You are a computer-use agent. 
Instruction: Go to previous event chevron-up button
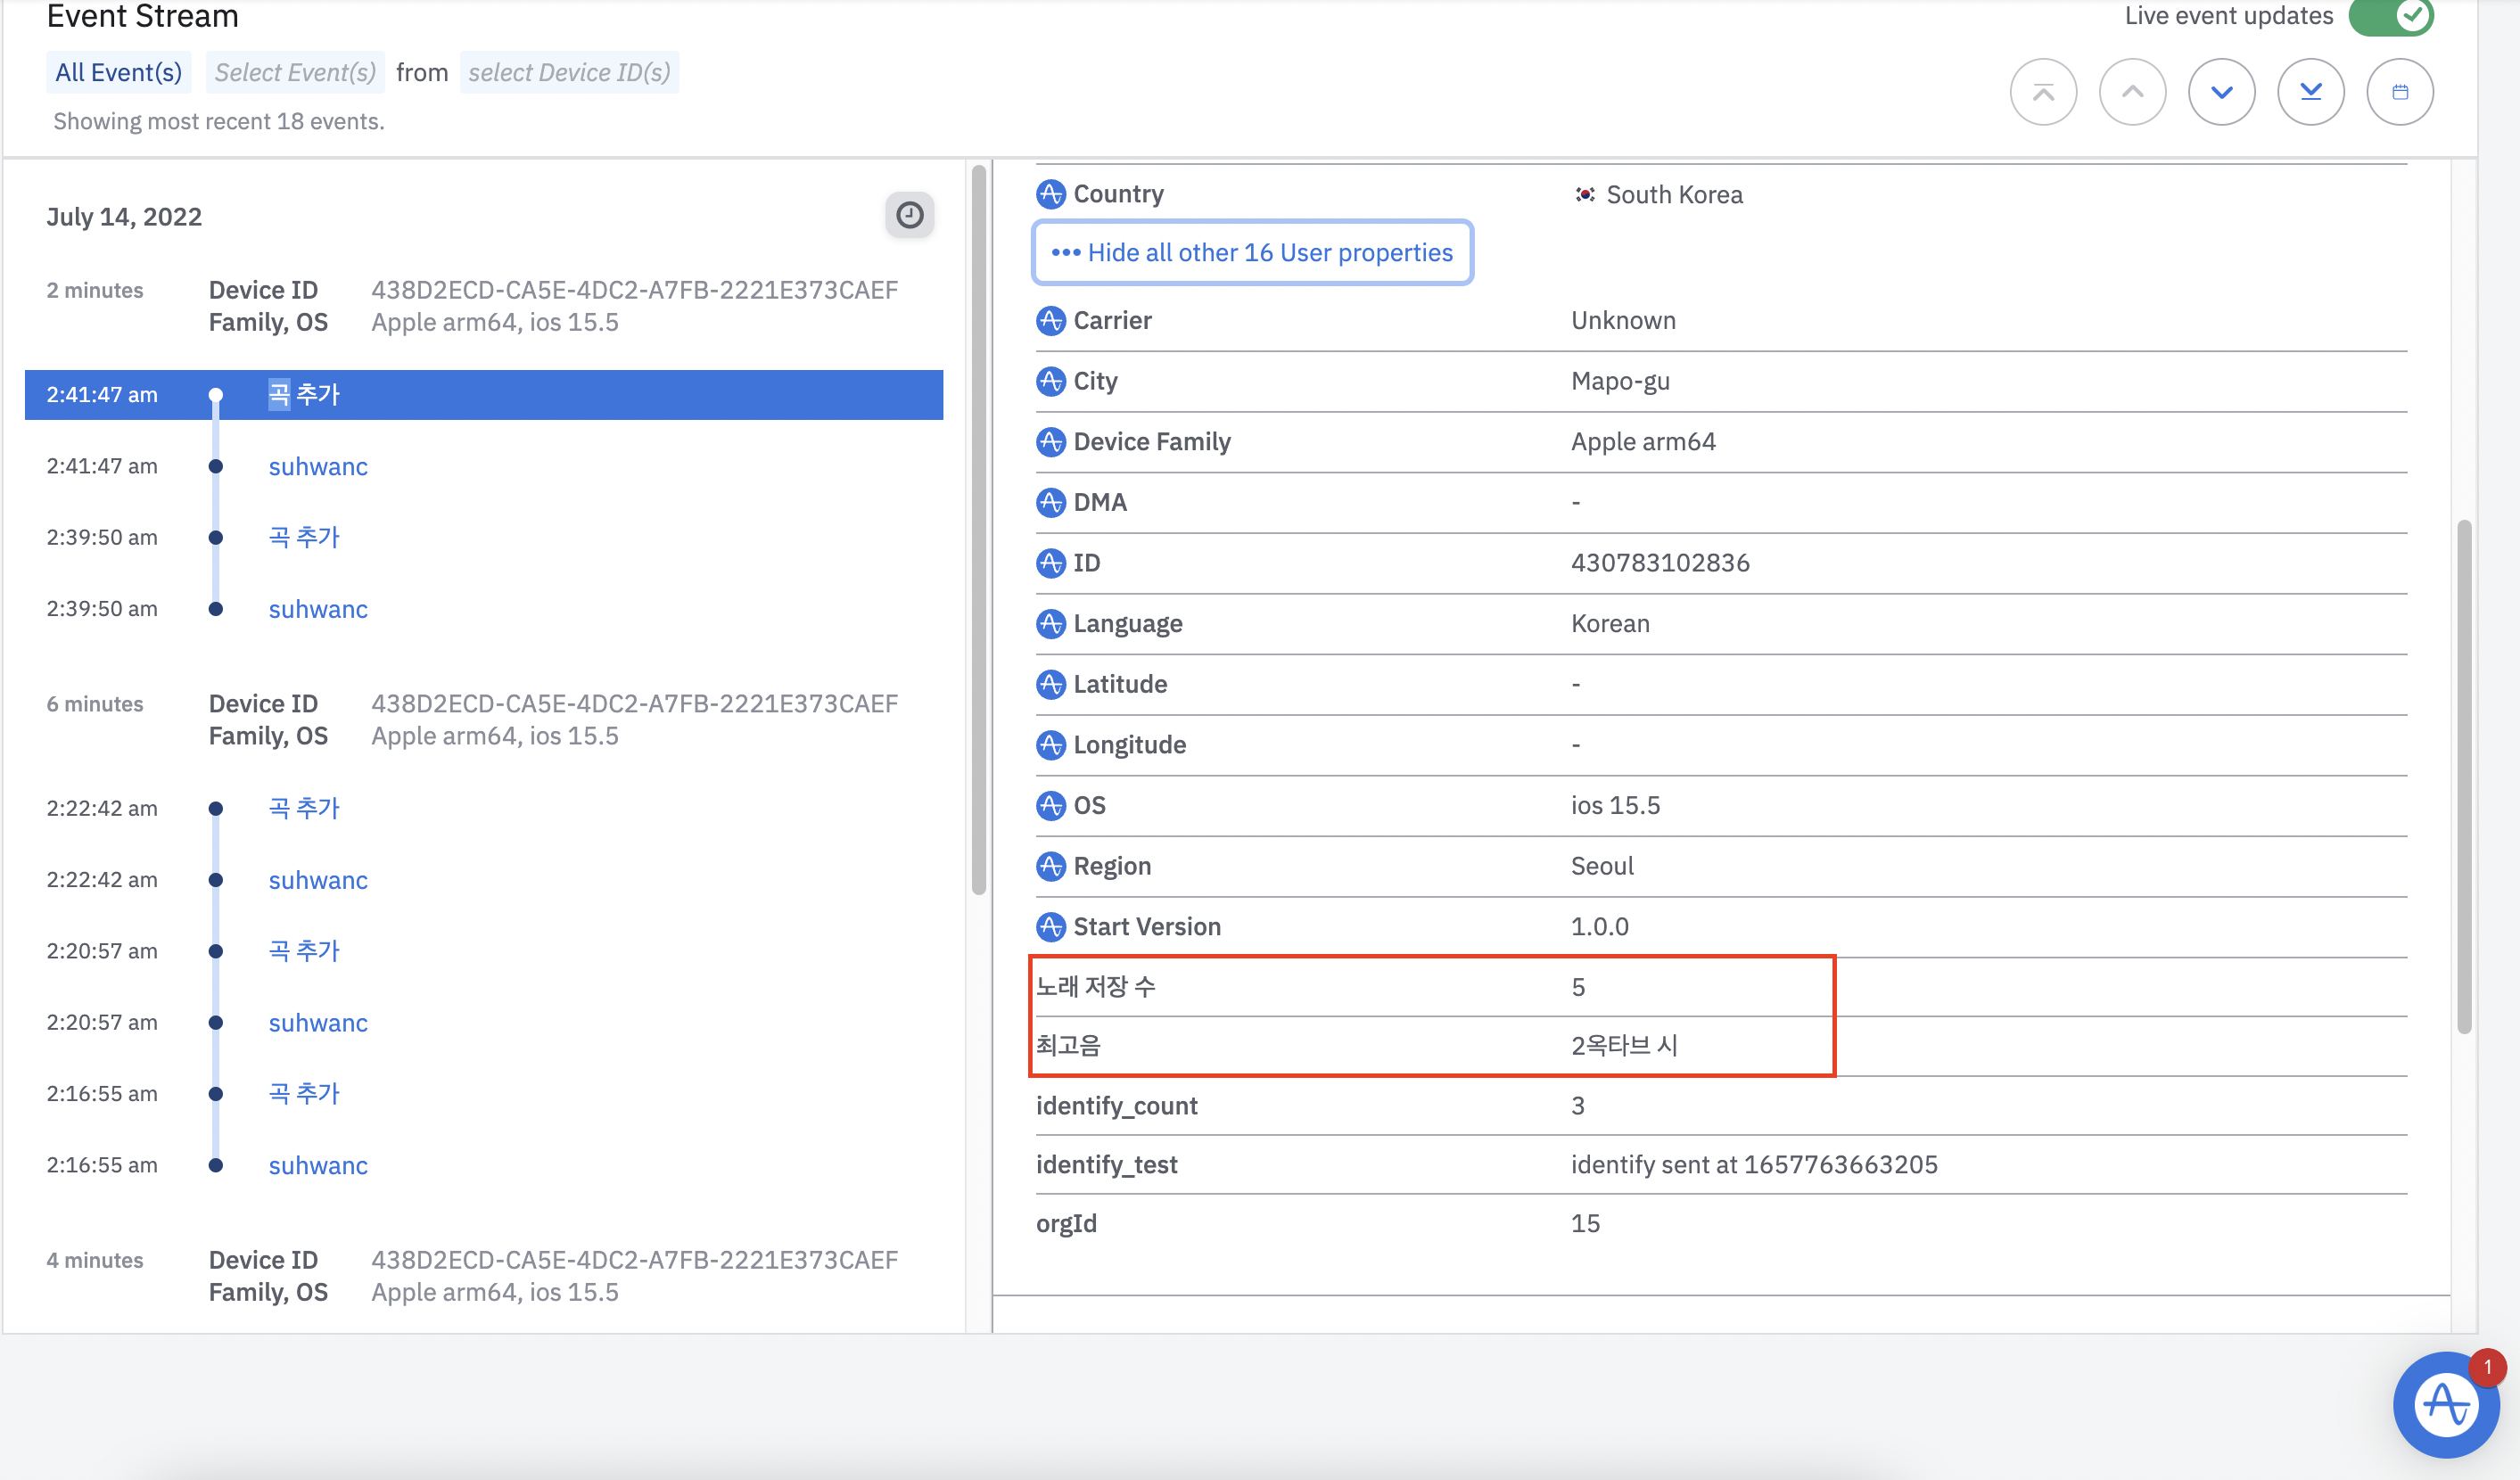(x=2132, y=93)
